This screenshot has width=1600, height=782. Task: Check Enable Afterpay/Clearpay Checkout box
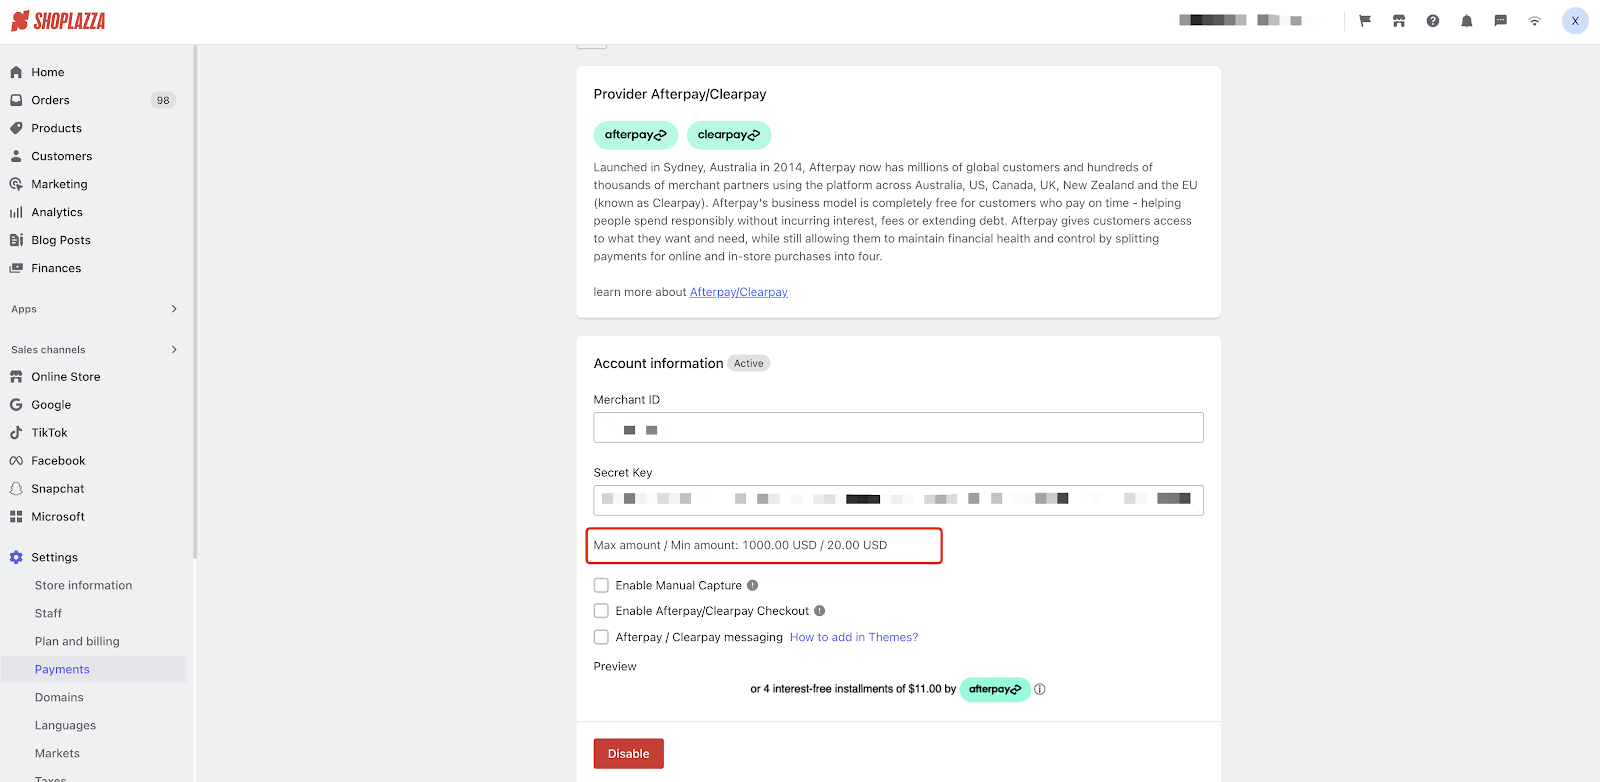pos(601,611)
